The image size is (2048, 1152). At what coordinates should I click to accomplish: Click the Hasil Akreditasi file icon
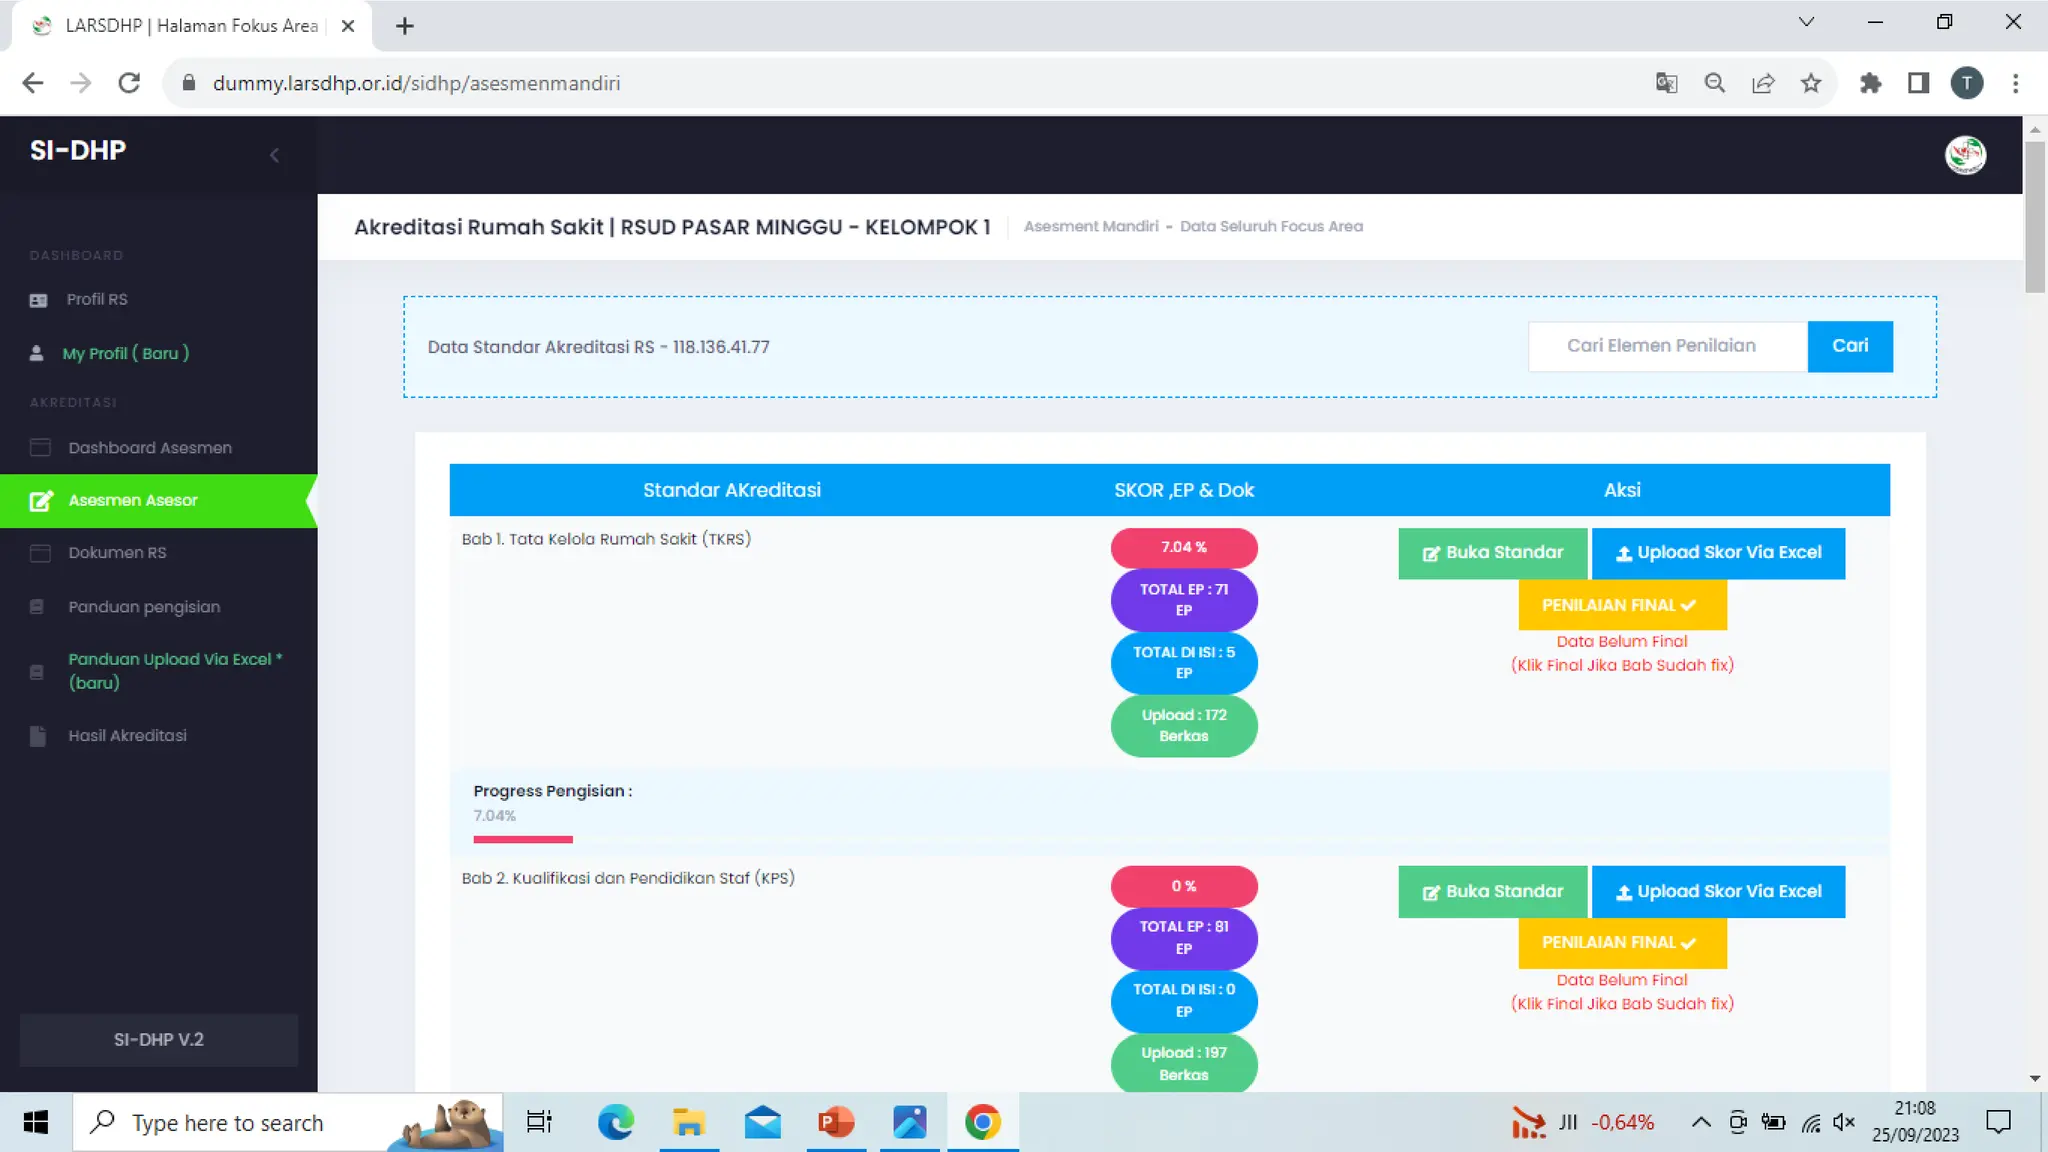tap(38, 736)
